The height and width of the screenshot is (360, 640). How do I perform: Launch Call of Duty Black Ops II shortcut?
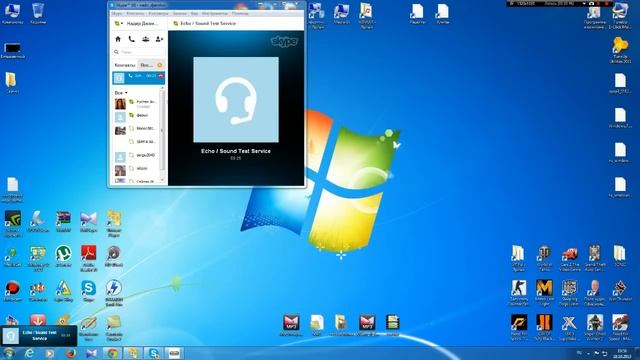click(x=544, y=327)
